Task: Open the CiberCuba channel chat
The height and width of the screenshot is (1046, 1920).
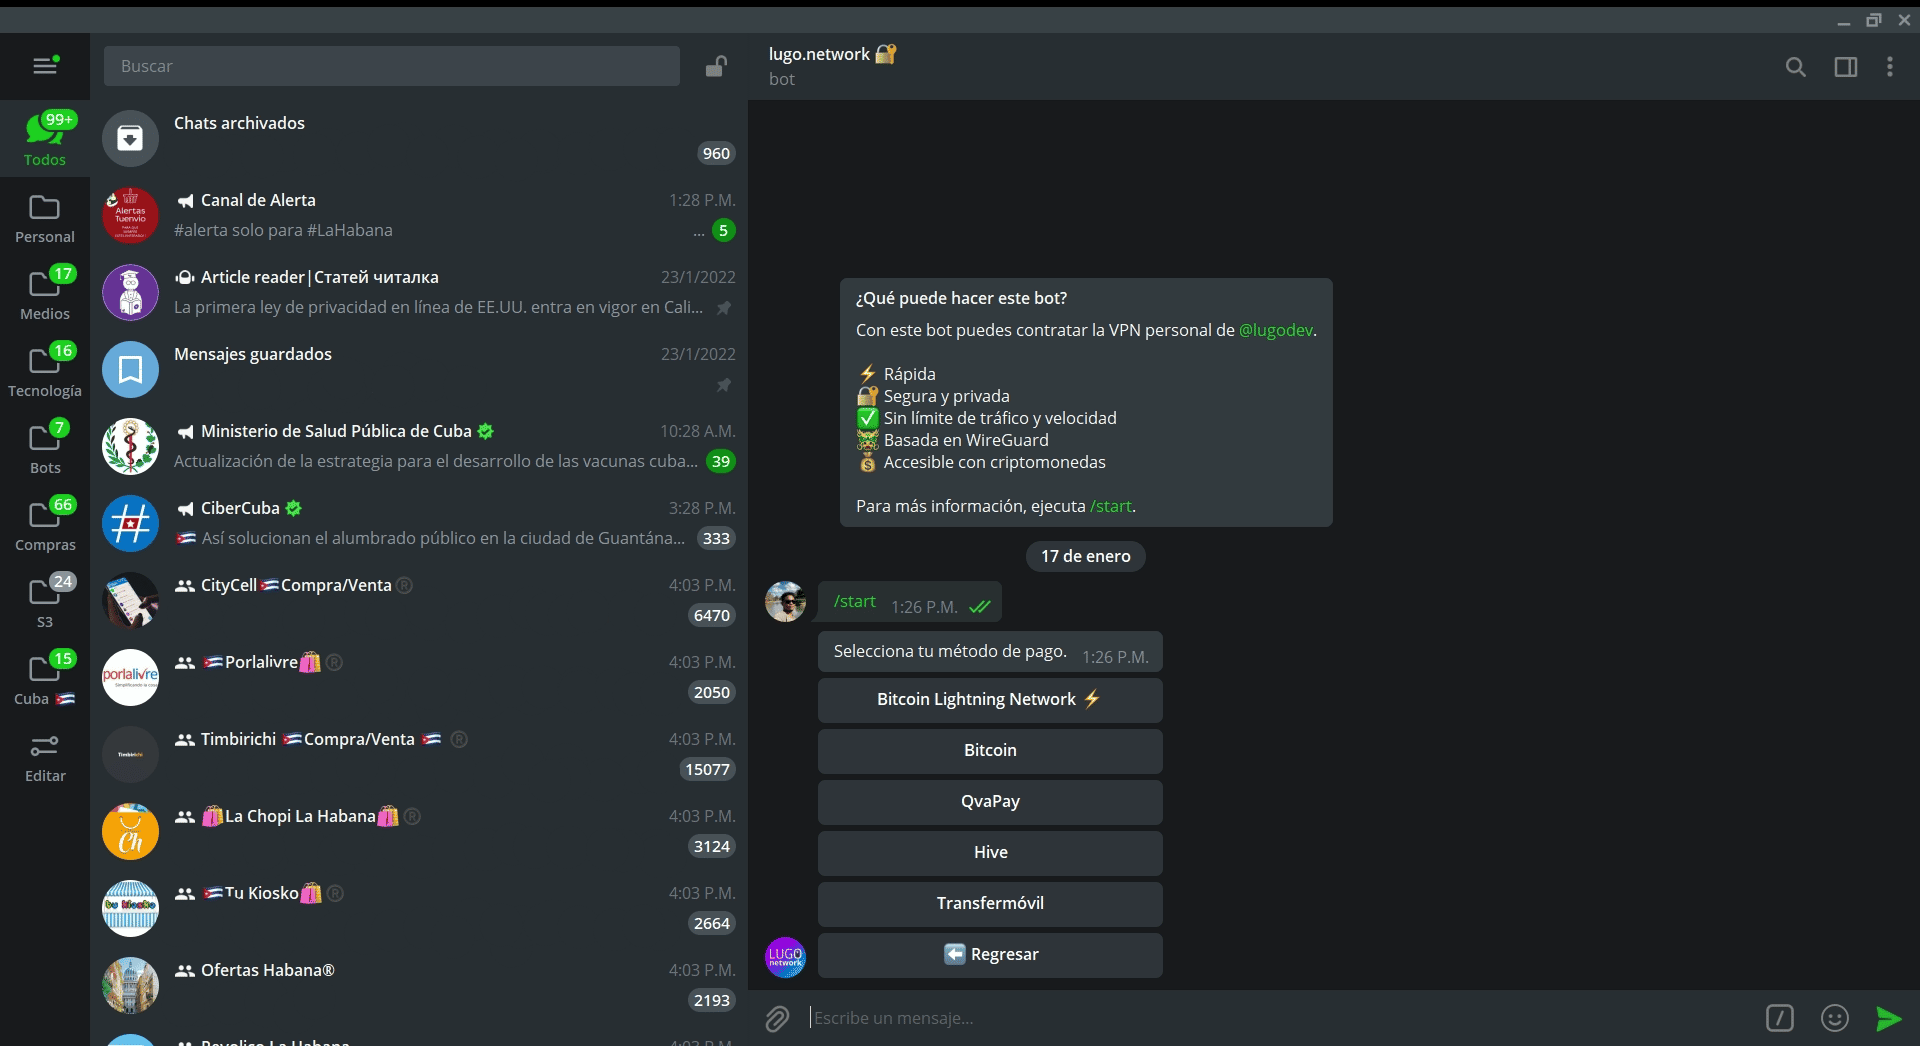Action: 419,523
